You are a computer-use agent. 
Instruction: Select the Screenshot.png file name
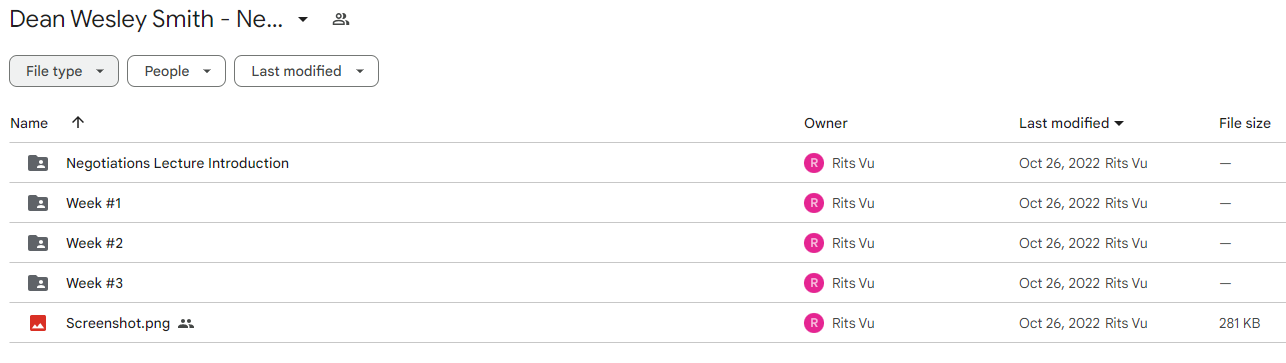[x=118, y=323]
